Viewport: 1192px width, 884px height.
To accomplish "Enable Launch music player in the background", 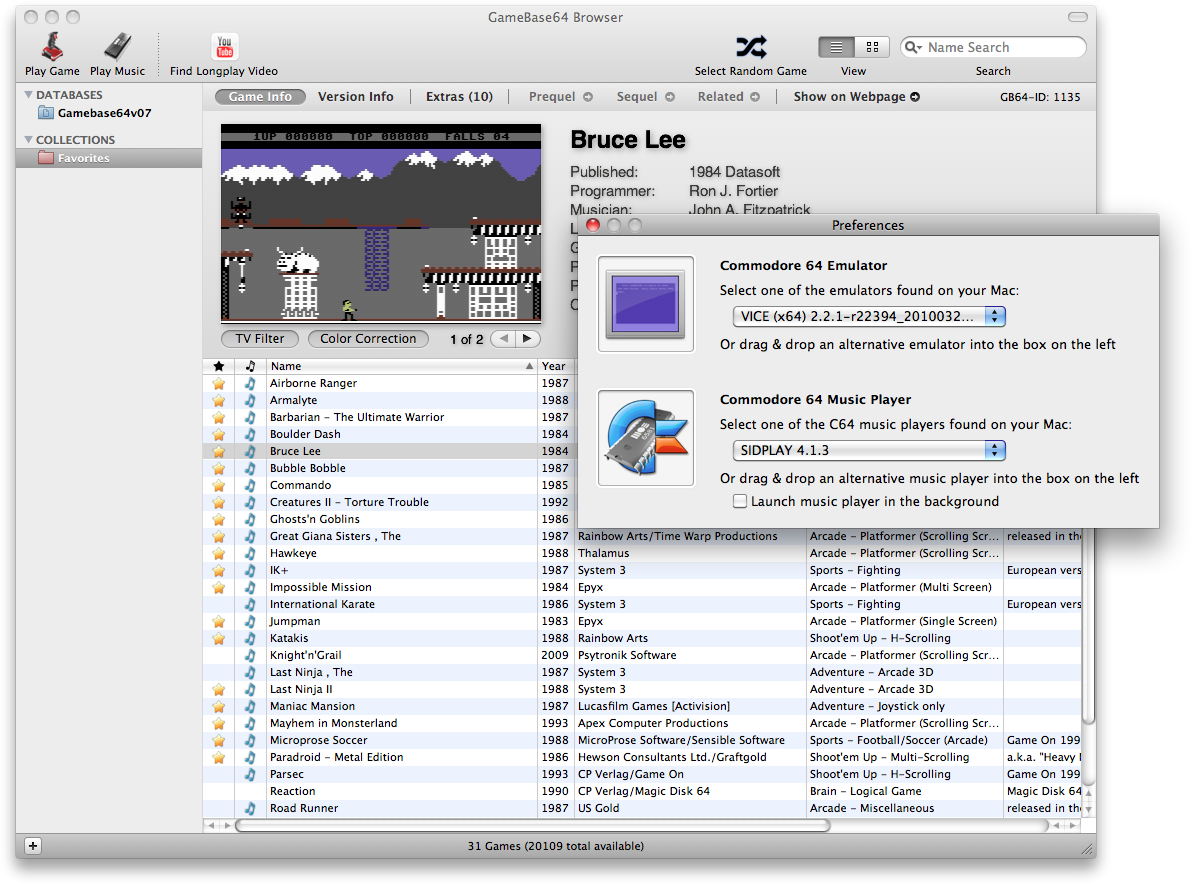I will pos(740,502).
